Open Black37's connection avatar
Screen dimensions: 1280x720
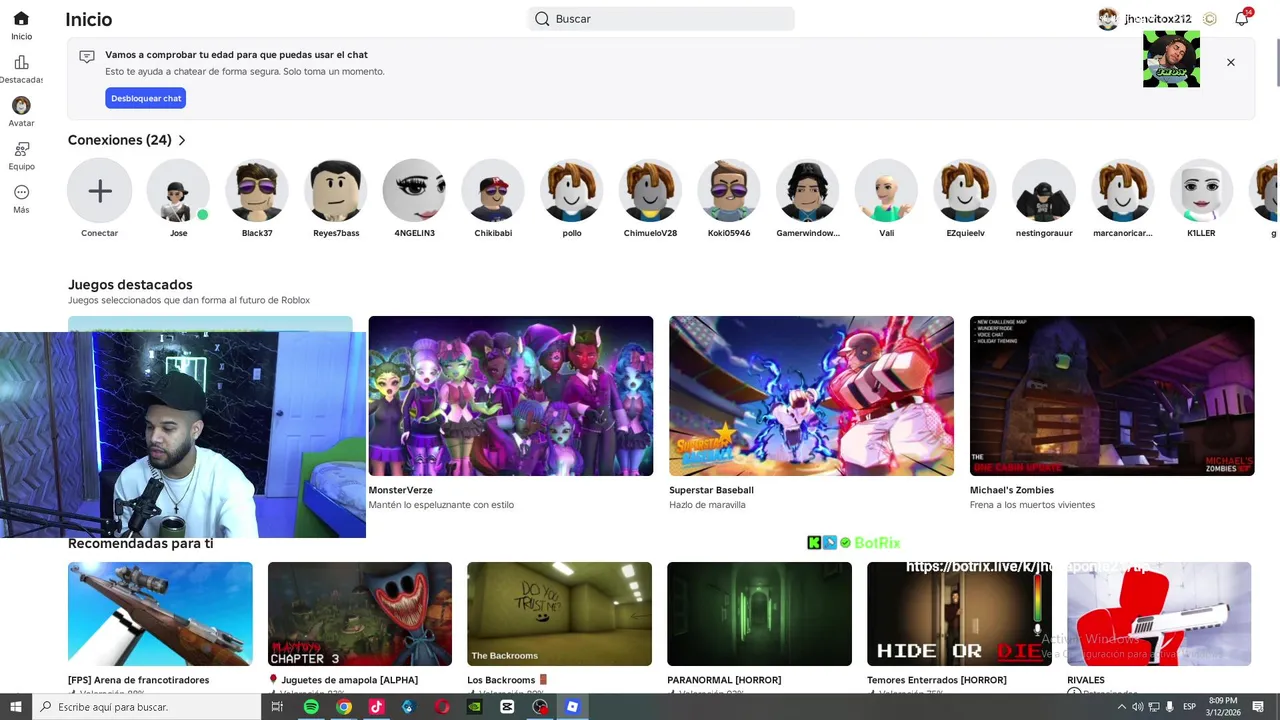point(257,190)
